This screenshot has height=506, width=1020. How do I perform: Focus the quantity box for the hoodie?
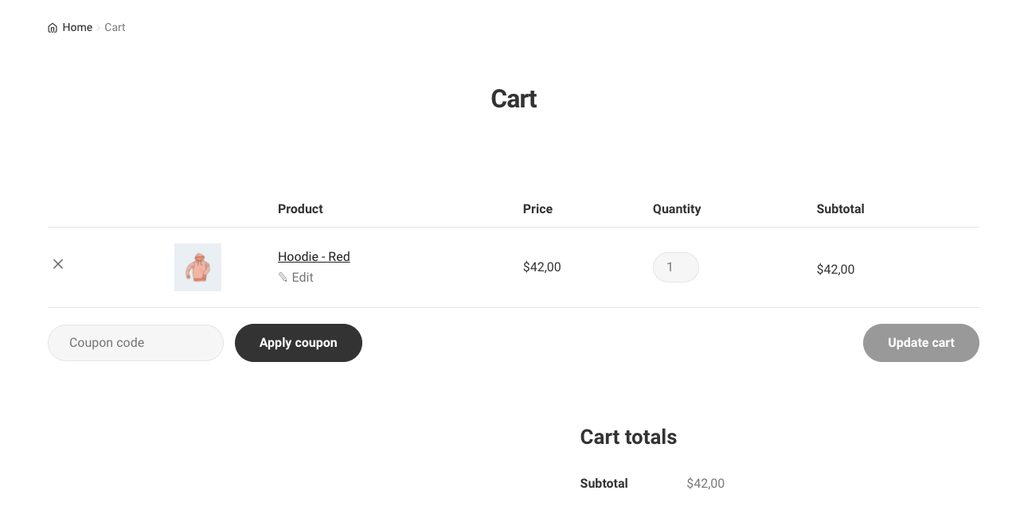click(x=675, y=267)
